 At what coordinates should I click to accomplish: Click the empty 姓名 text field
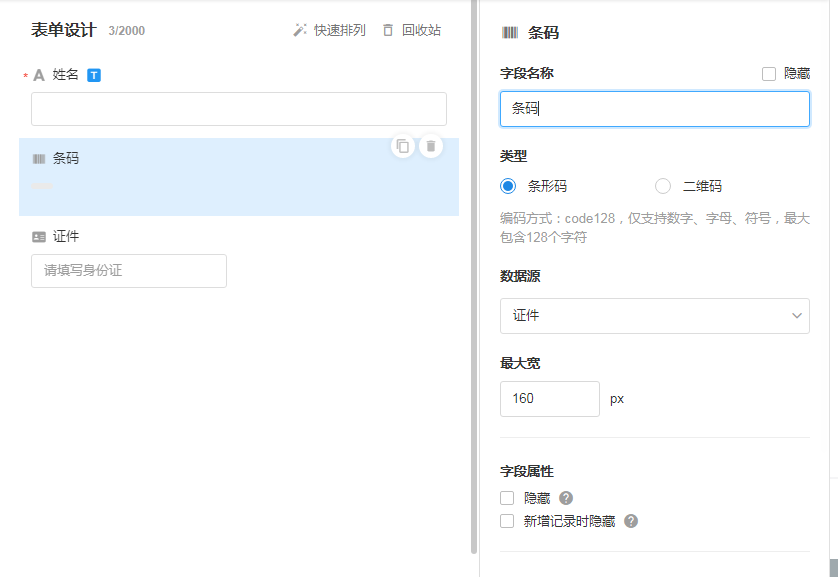click(238, 109)
